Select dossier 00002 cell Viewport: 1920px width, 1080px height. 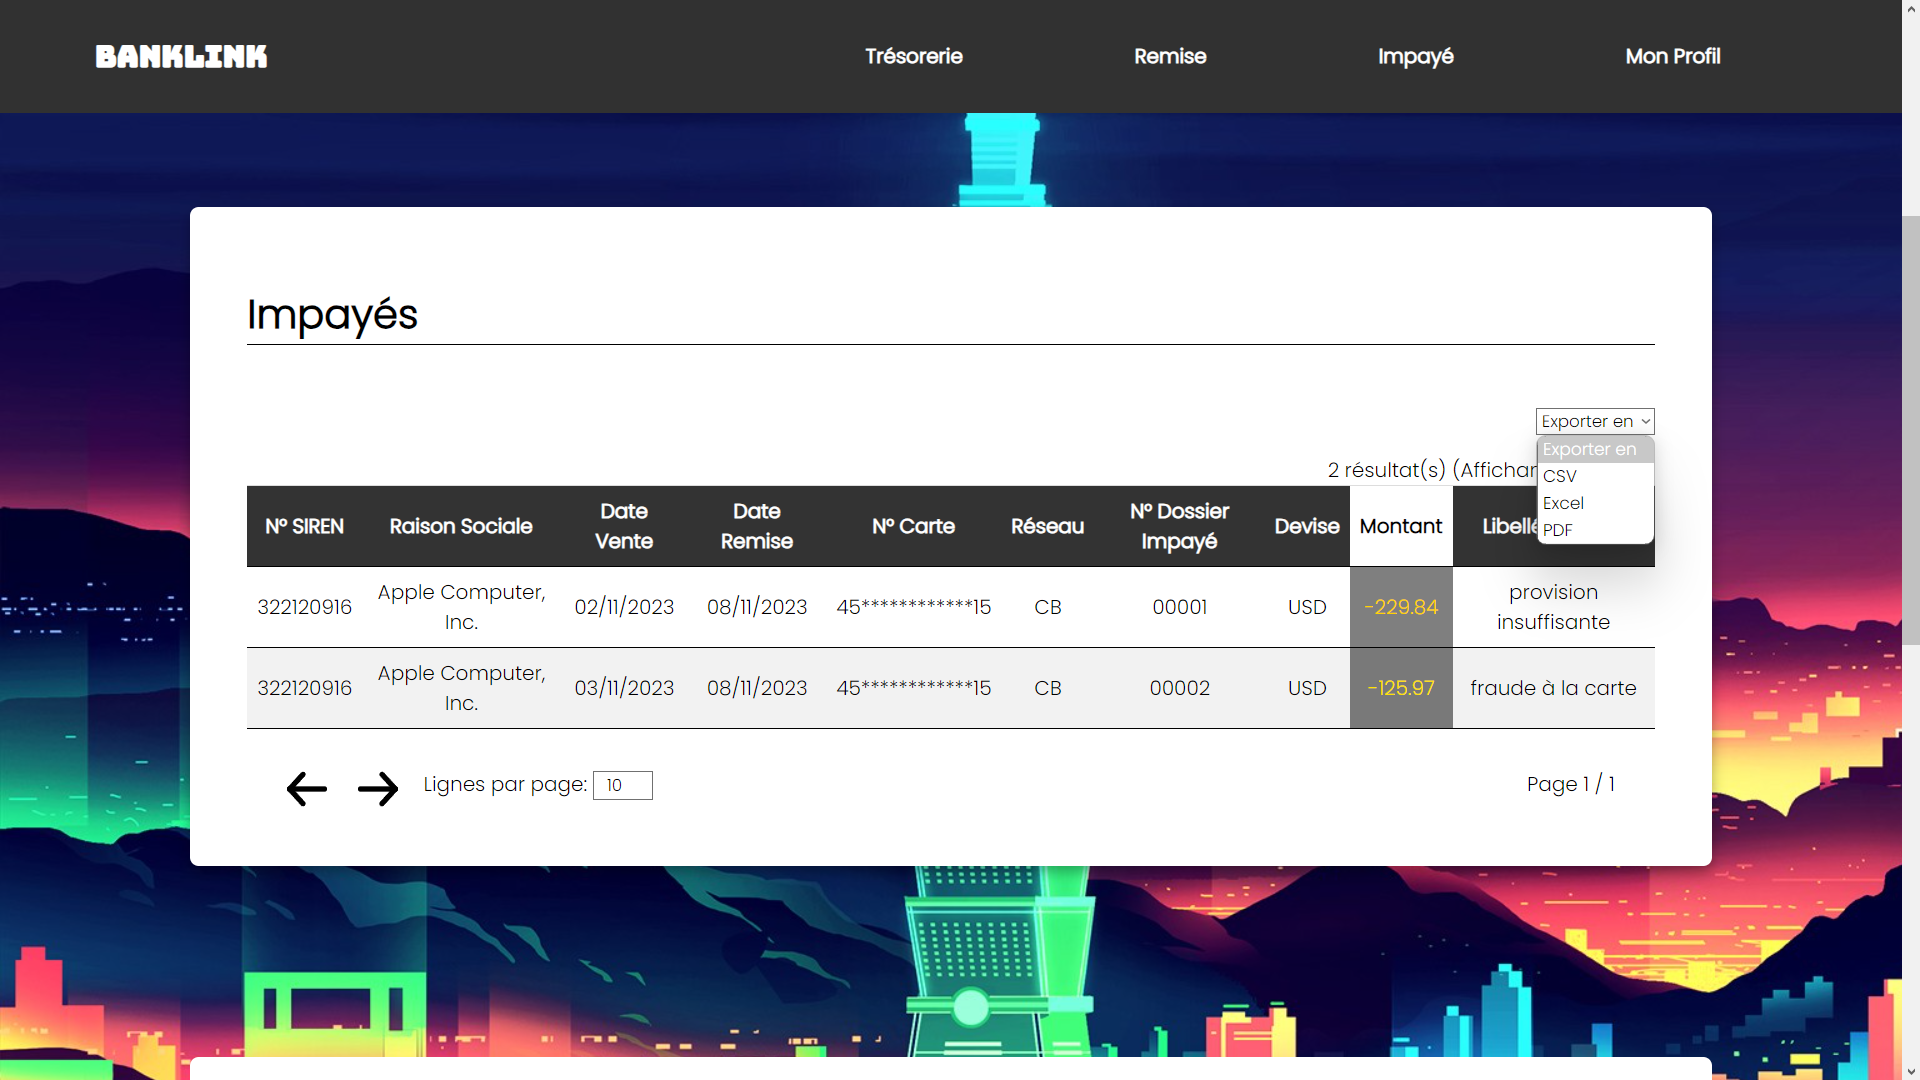[x=1179, y=688]
